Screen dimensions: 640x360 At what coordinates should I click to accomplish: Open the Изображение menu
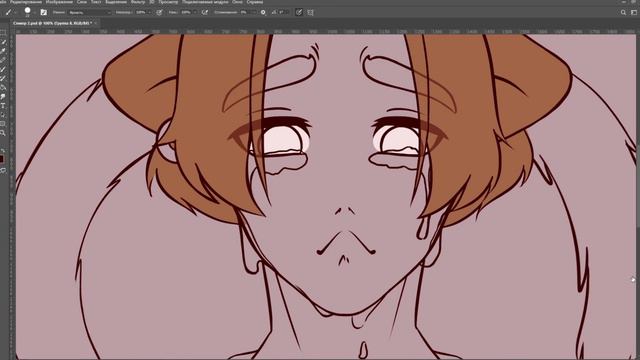click(x=59, y=2)
